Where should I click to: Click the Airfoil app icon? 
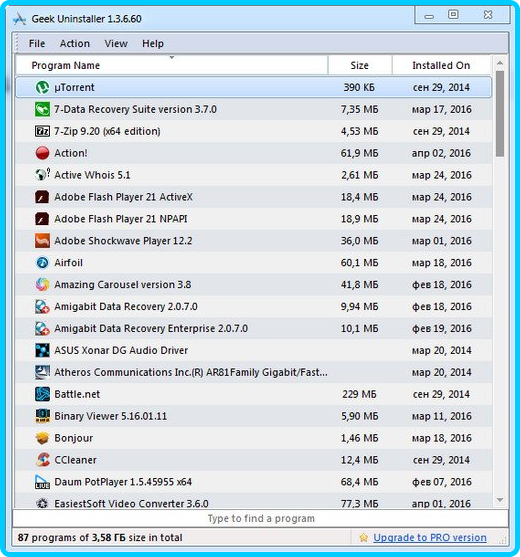coord(42,263)
